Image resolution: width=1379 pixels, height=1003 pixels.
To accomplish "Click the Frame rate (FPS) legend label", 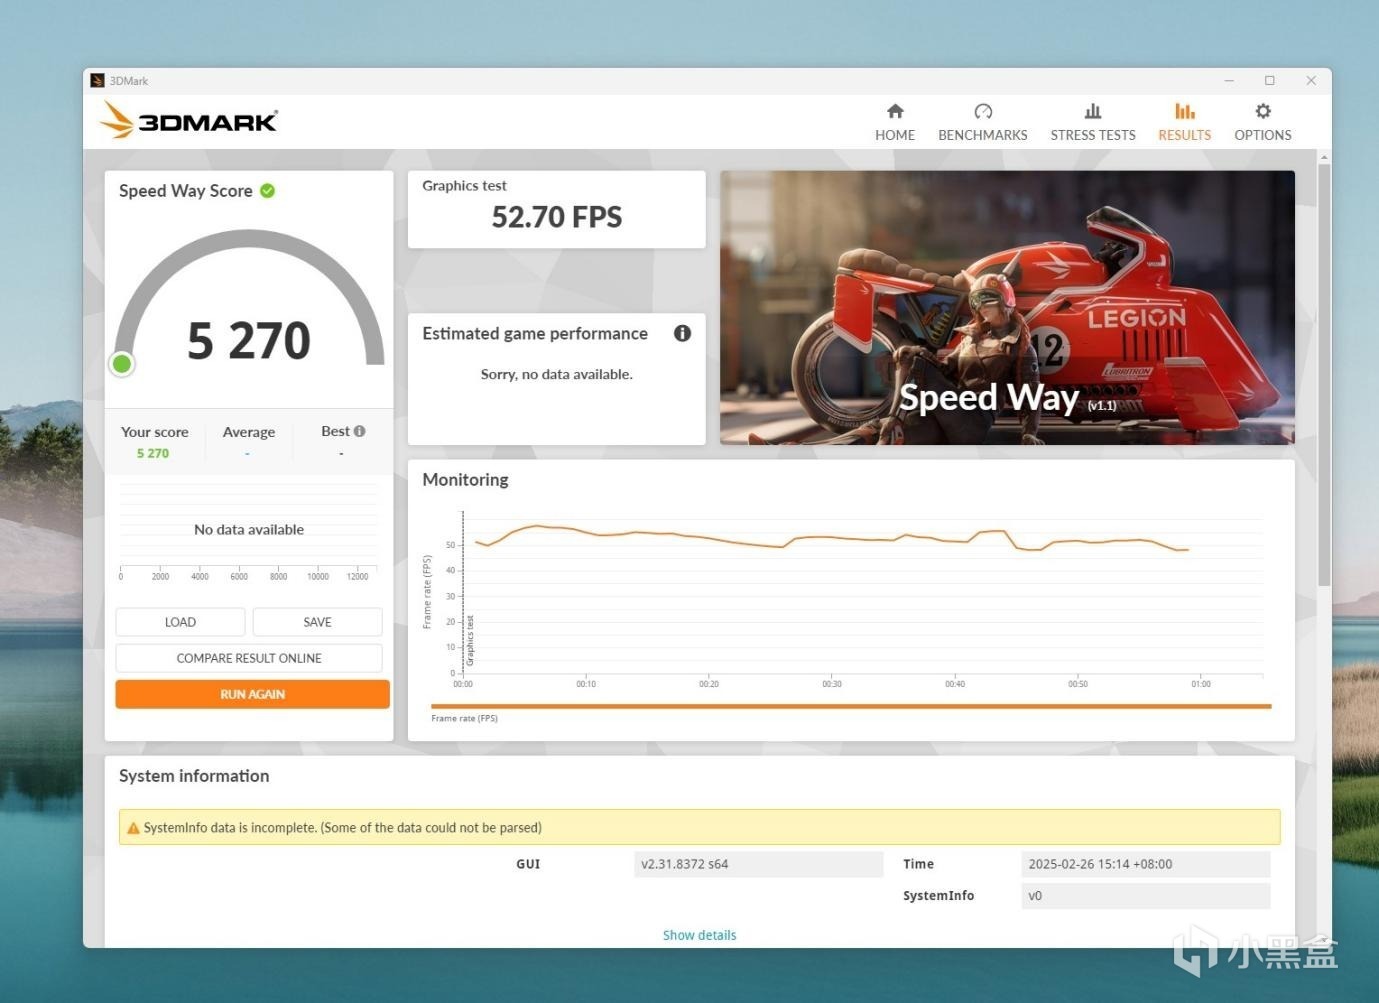I will tap(464, 718).
